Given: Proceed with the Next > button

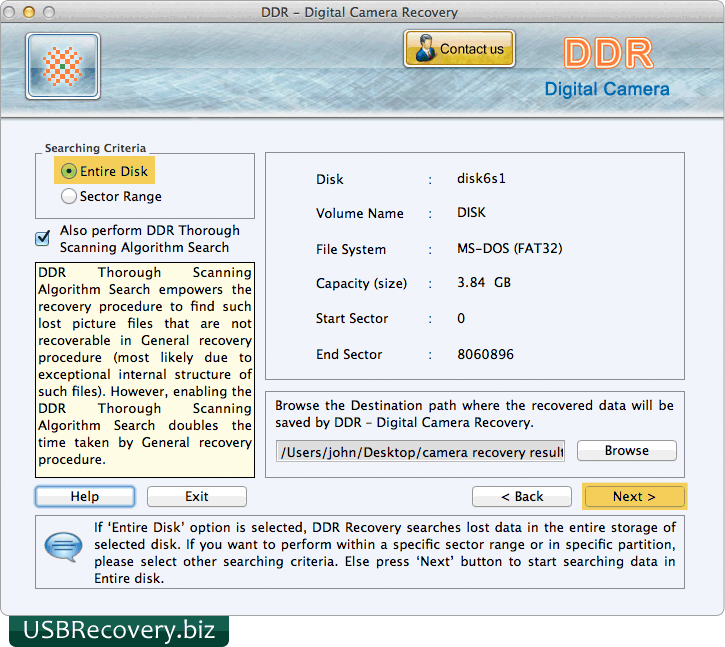Looking at the screenshot, I should [634, 496].
